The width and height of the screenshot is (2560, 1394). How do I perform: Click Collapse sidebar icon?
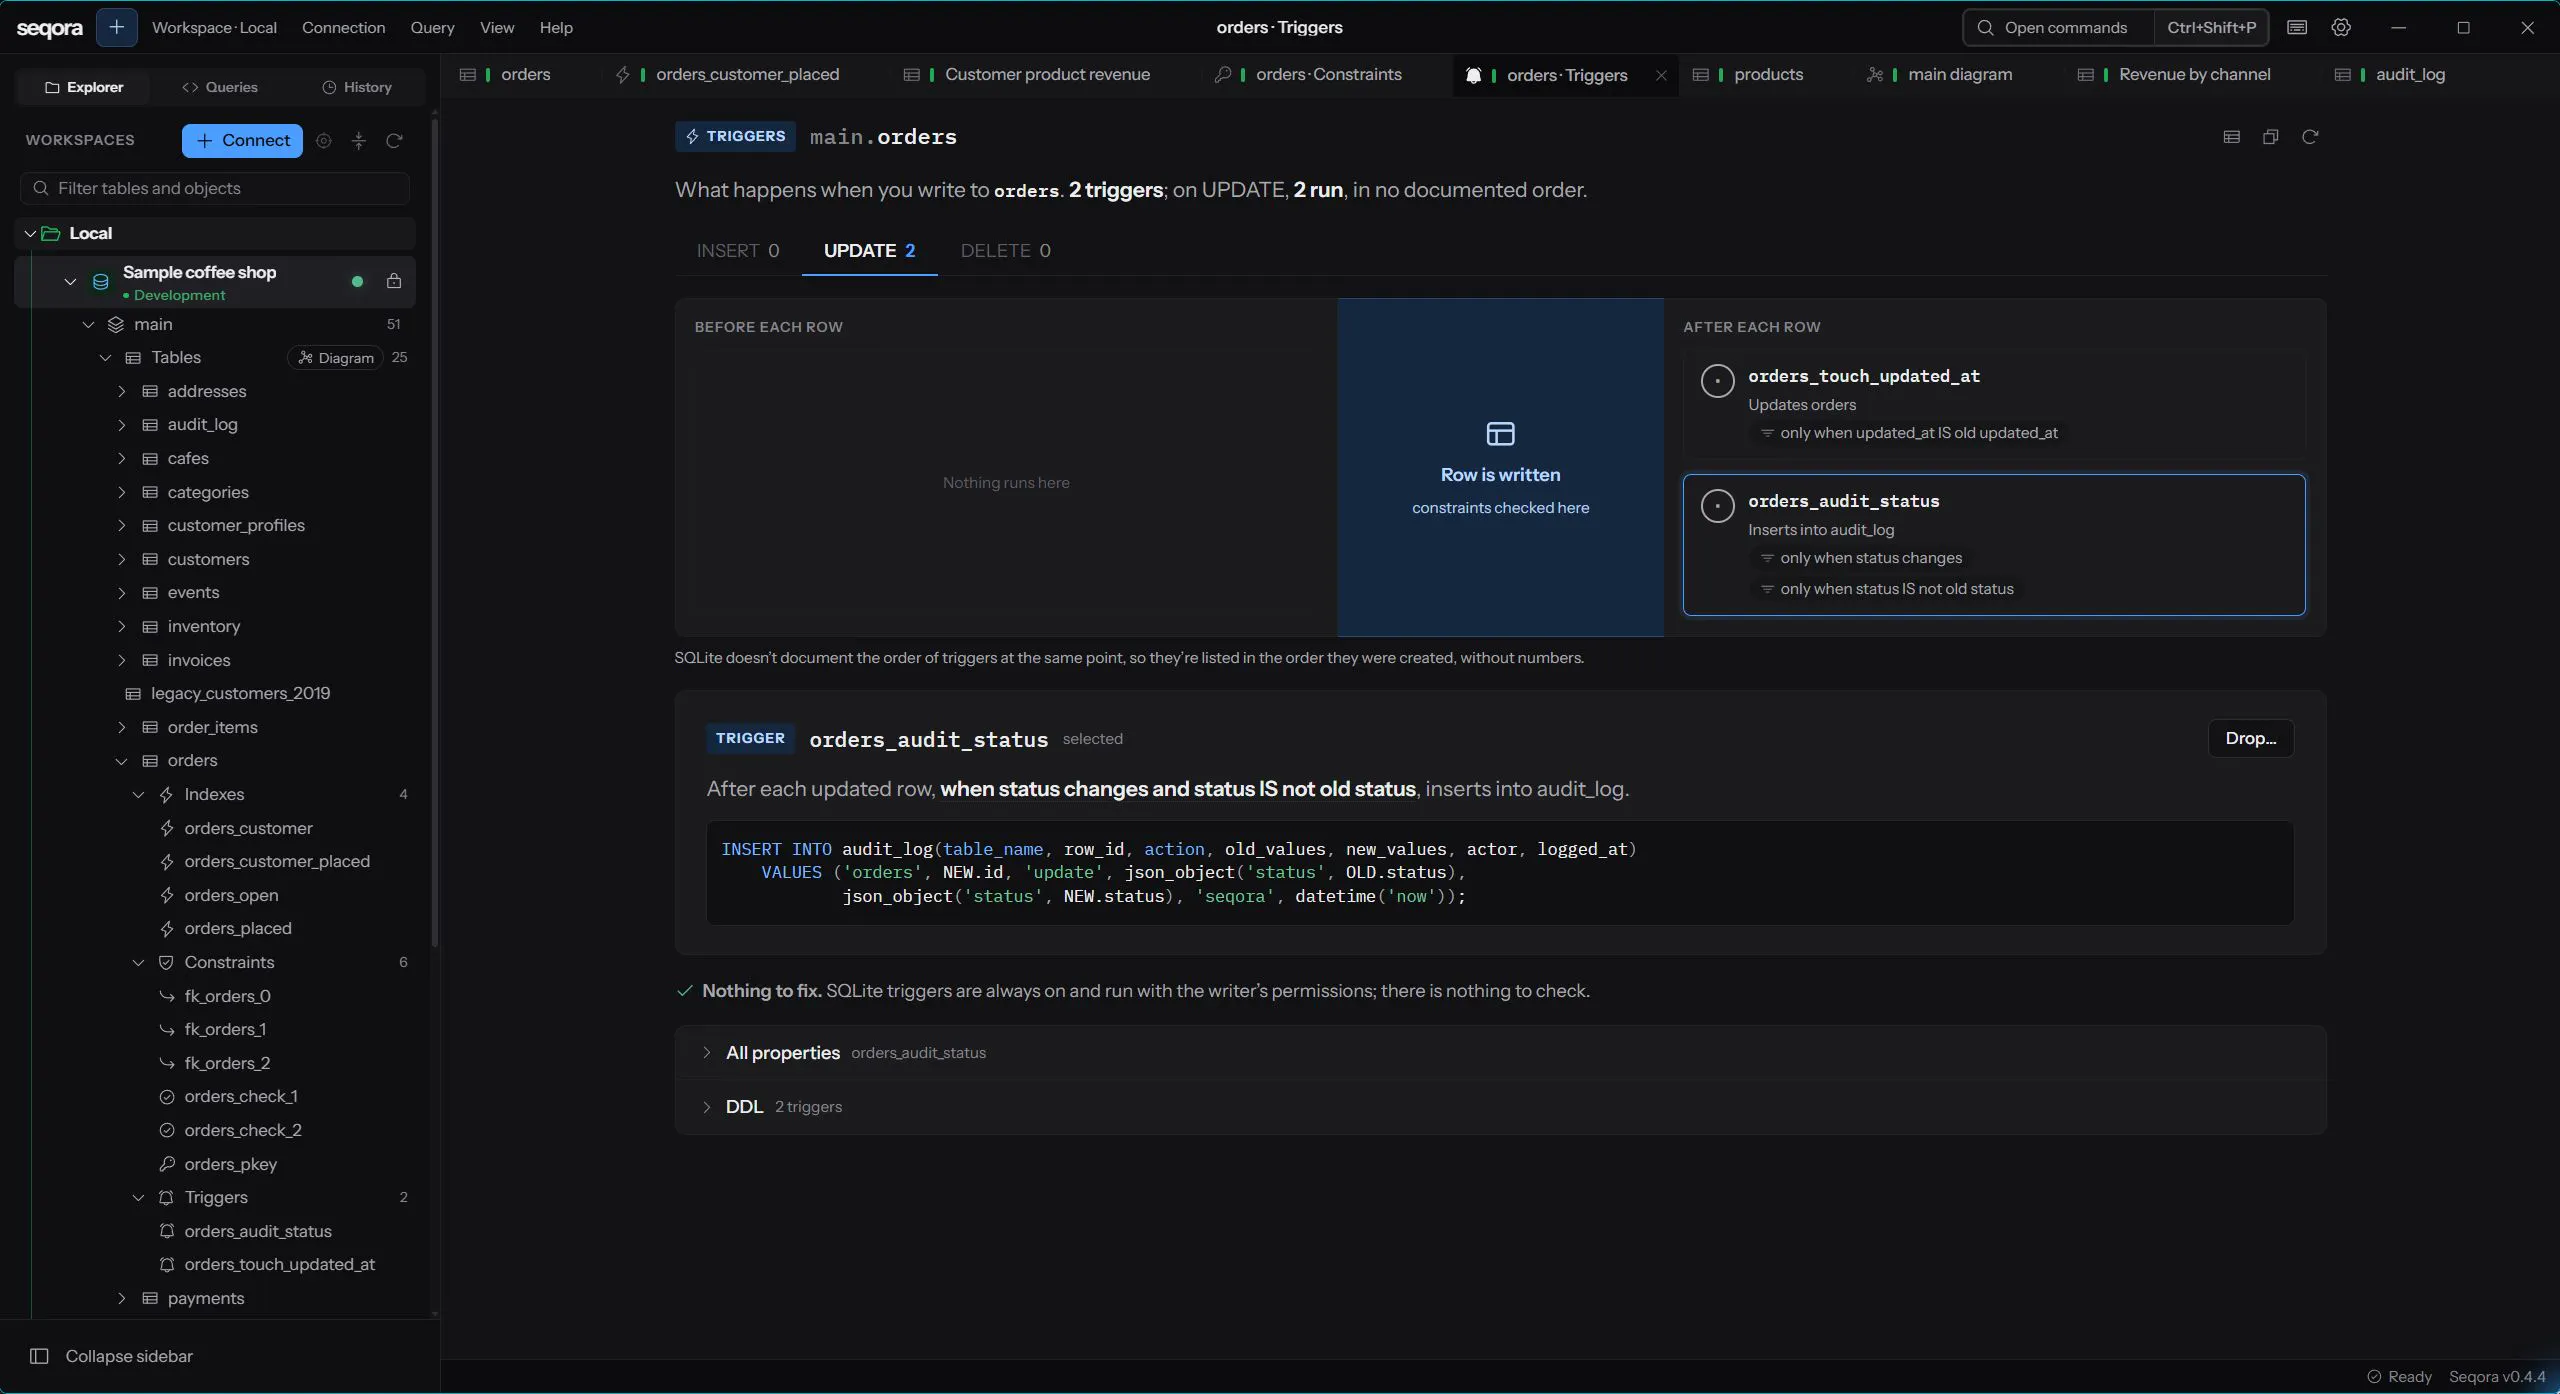39,1356
